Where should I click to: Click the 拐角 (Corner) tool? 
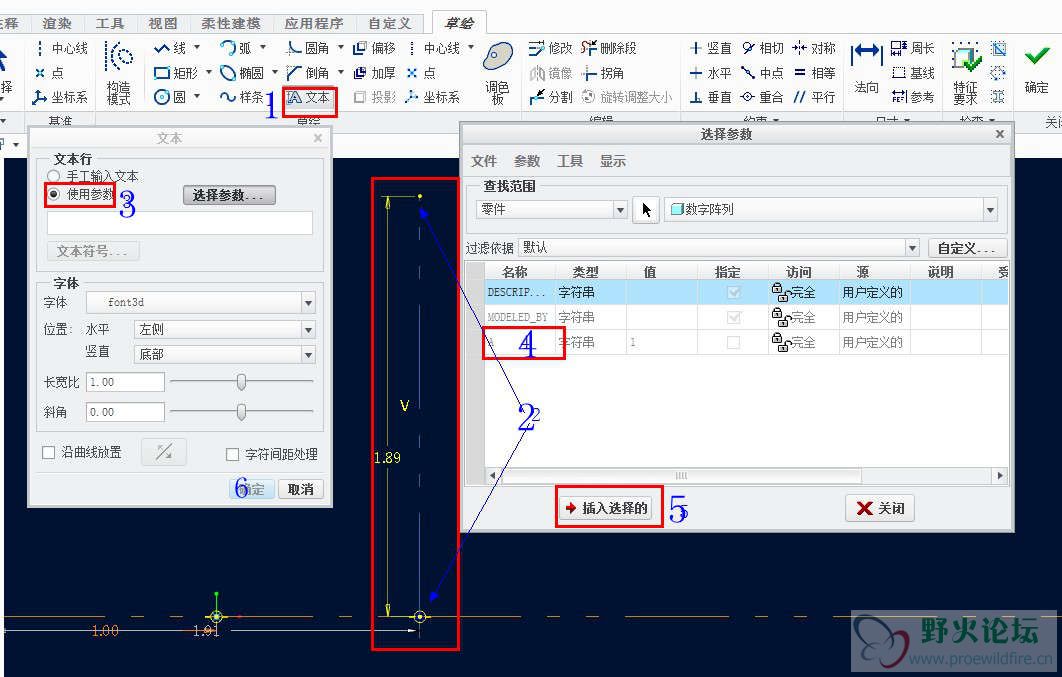603,72
